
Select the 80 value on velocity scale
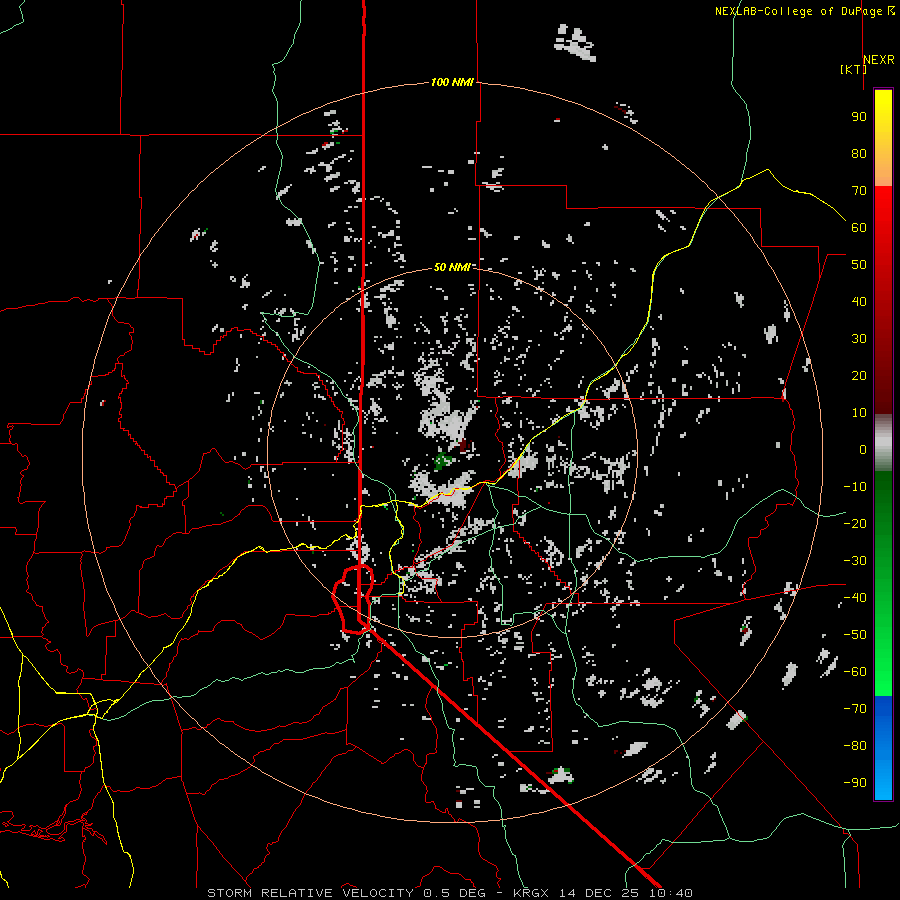(859, 154)
